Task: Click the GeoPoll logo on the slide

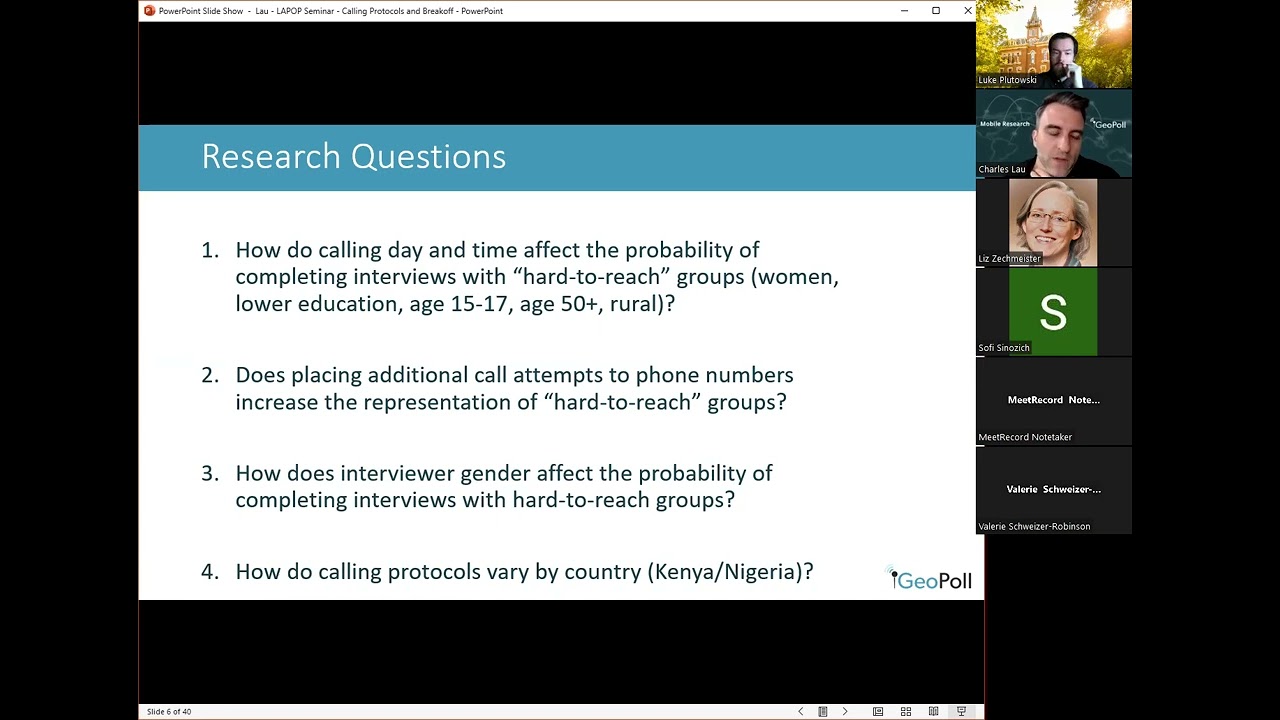Action: point(930,579)
